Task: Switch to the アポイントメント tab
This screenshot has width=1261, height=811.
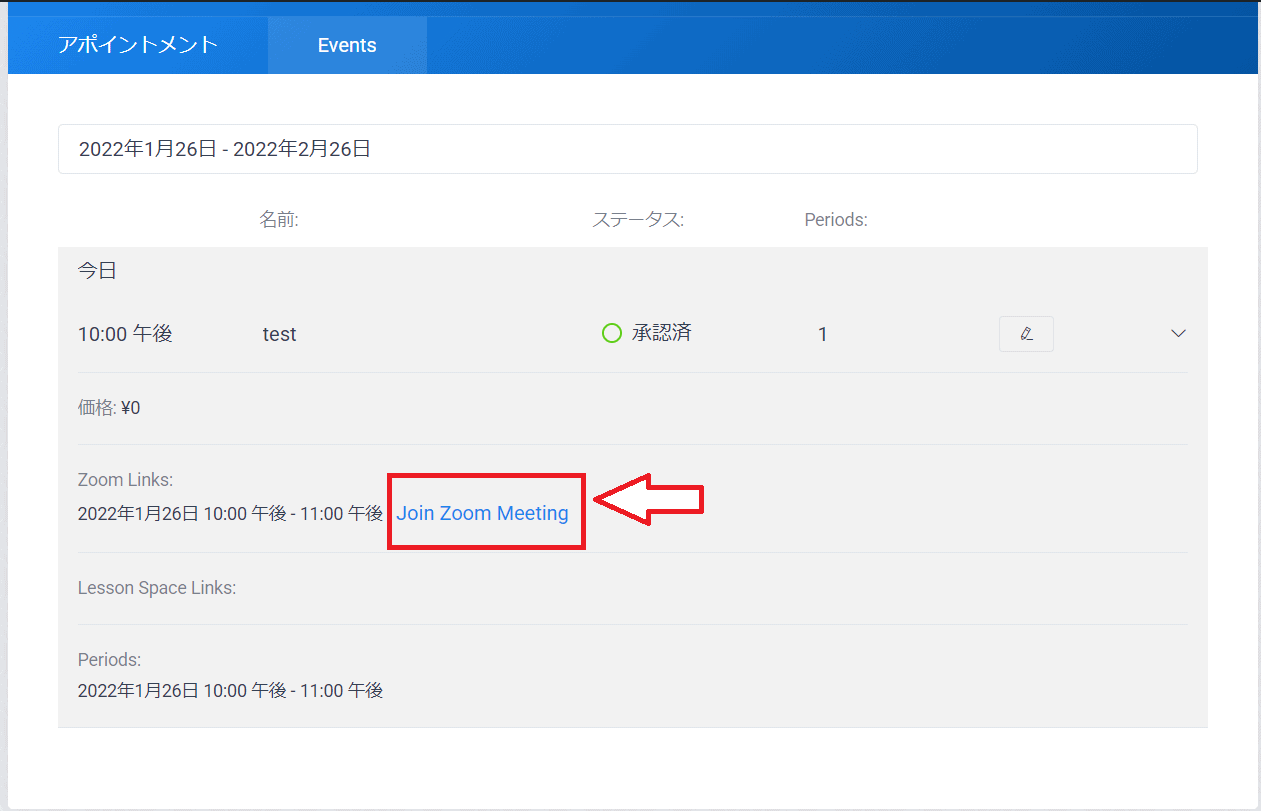Action: [138, 45]
